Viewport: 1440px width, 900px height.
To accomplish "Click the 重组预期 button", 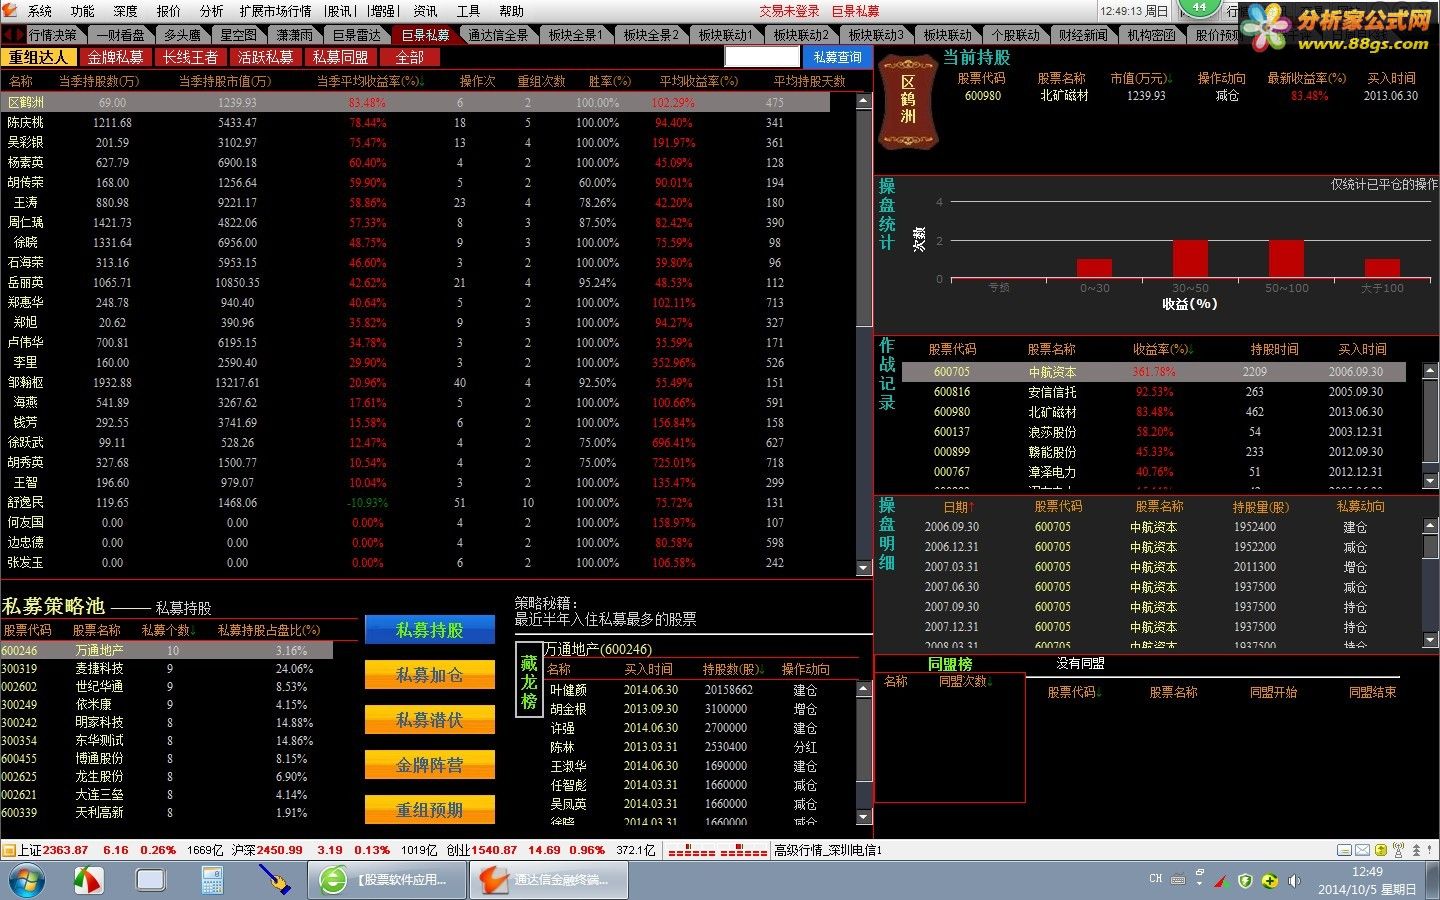I will [430, 810].
